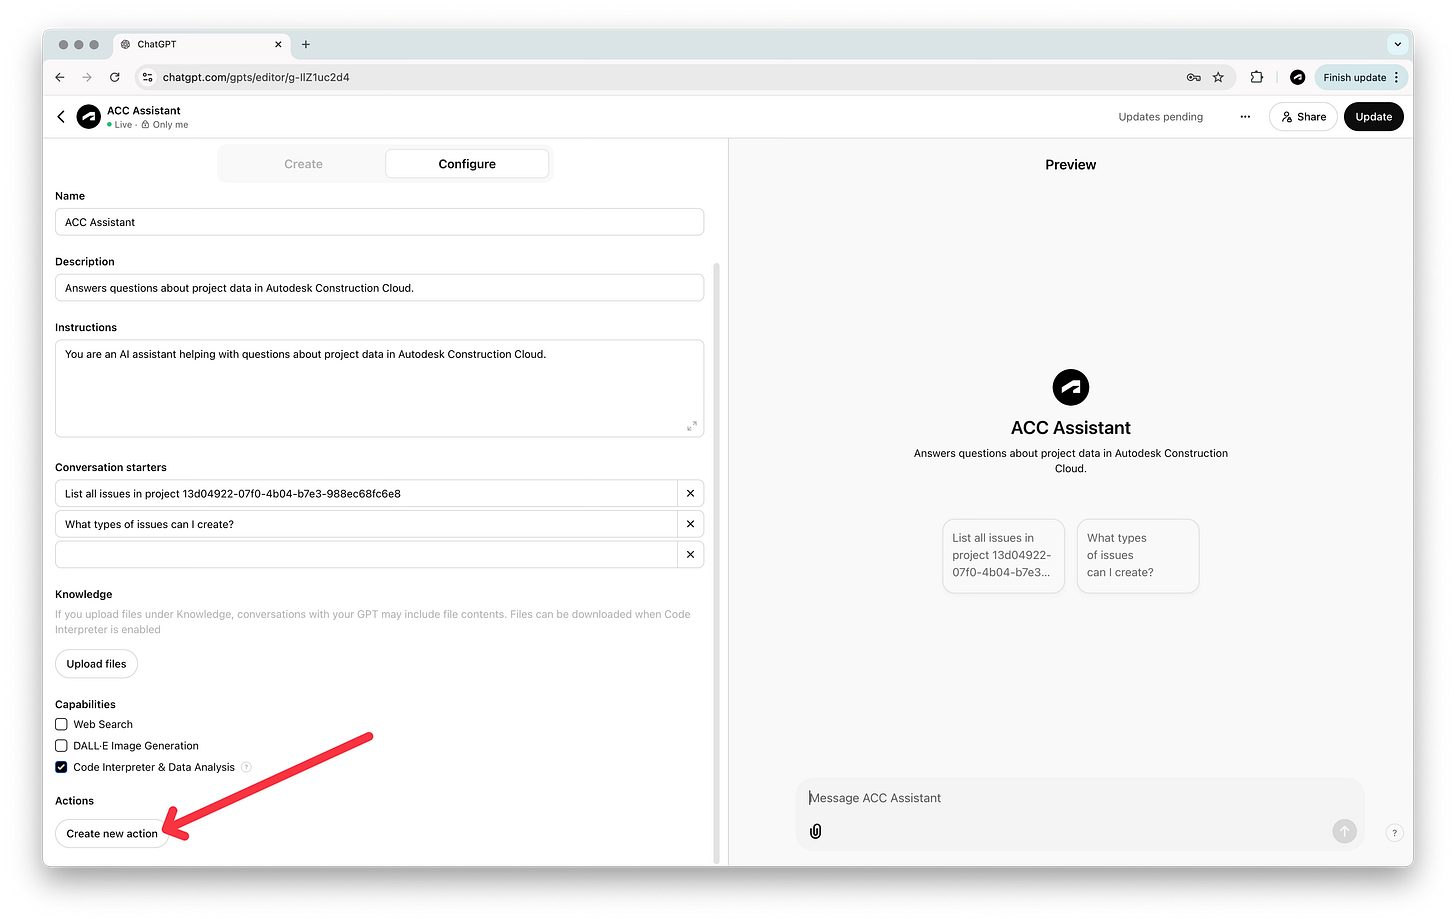Image resolution: width=1456 pixels, height=923 pixels.
Task: Click the browser address bar URL
Action: [256, 77]
